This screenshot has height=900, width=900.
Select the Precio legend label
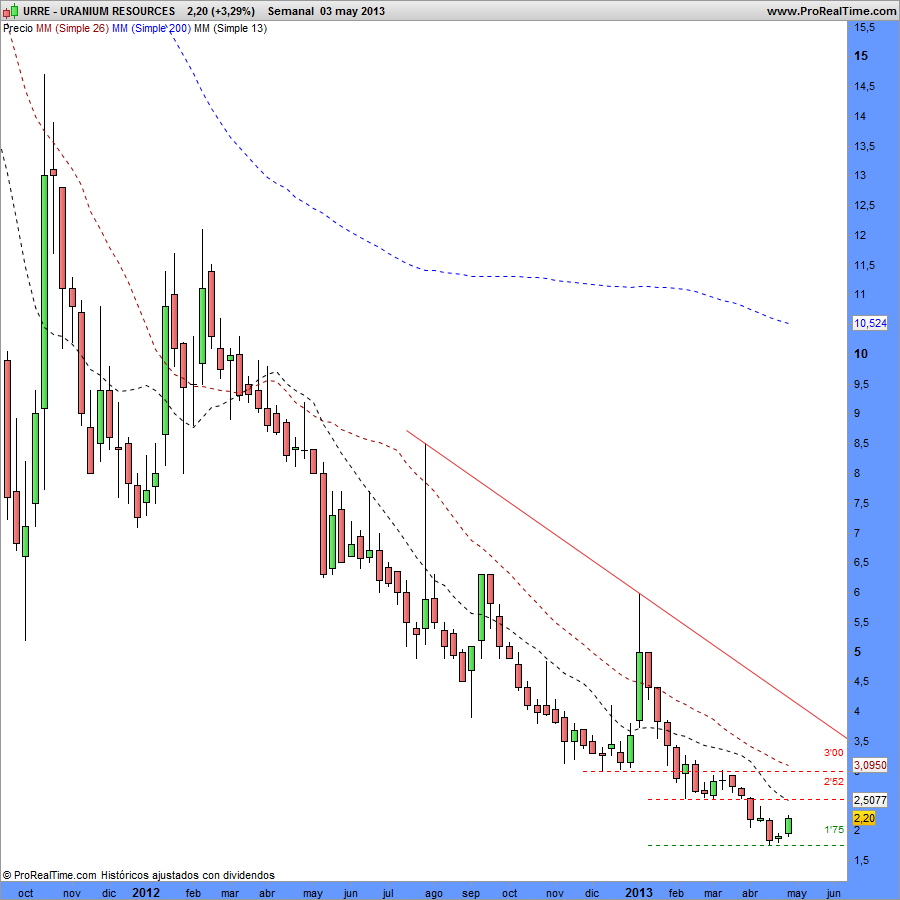coord(18,28)
